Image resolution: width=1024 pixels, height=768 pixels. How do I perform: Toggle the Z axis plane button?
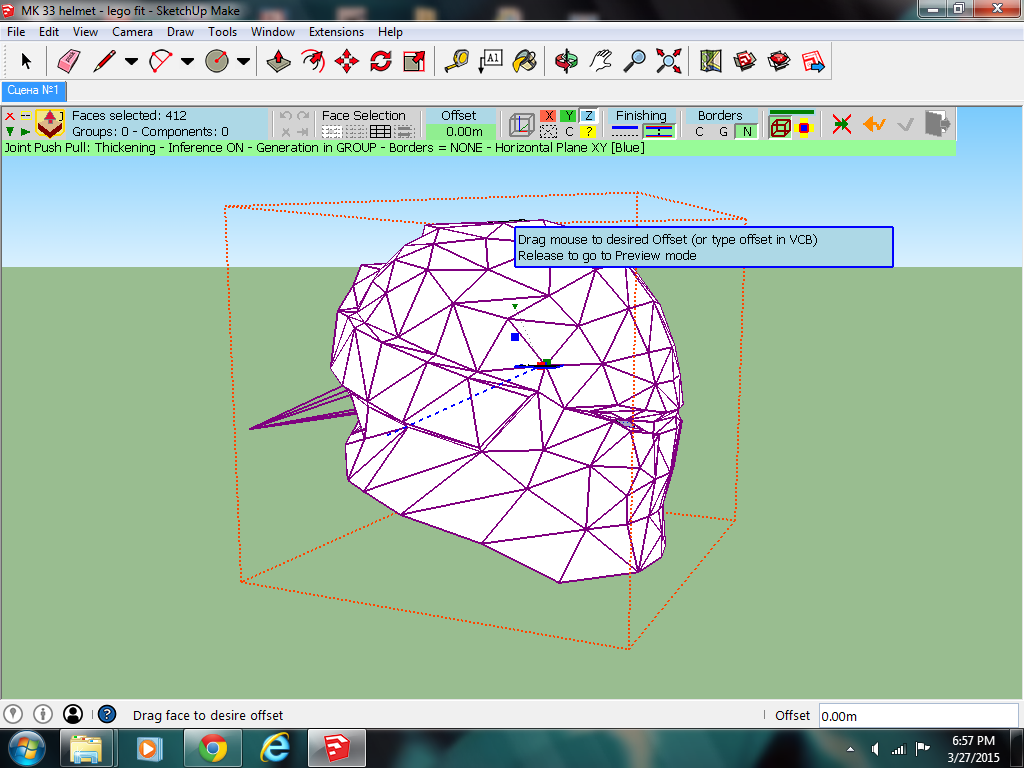589,116
